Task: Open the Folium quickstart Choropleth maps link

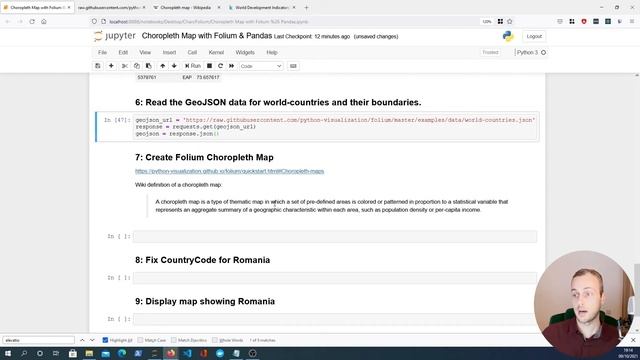Action: (x=229, y=171)
